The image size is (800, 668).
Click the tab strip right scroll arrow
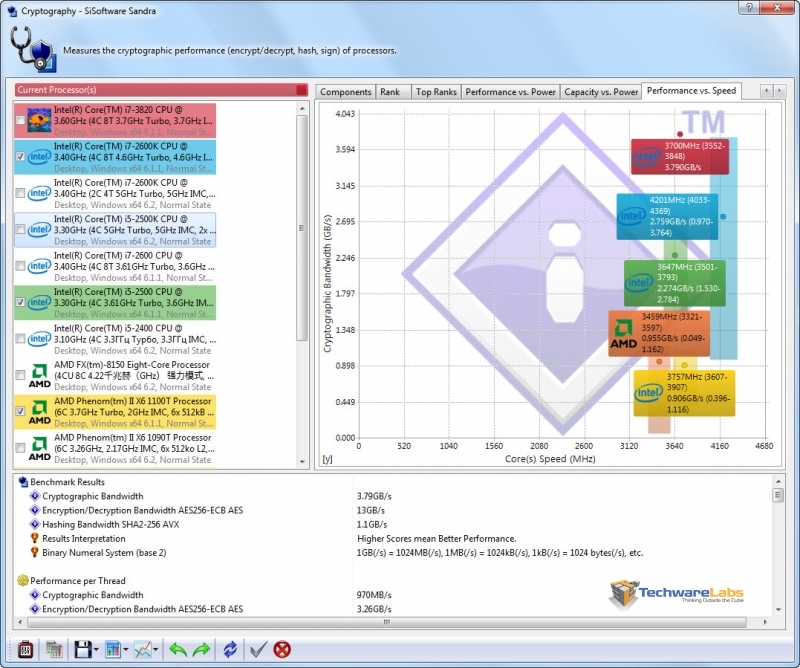pos(779,91)
